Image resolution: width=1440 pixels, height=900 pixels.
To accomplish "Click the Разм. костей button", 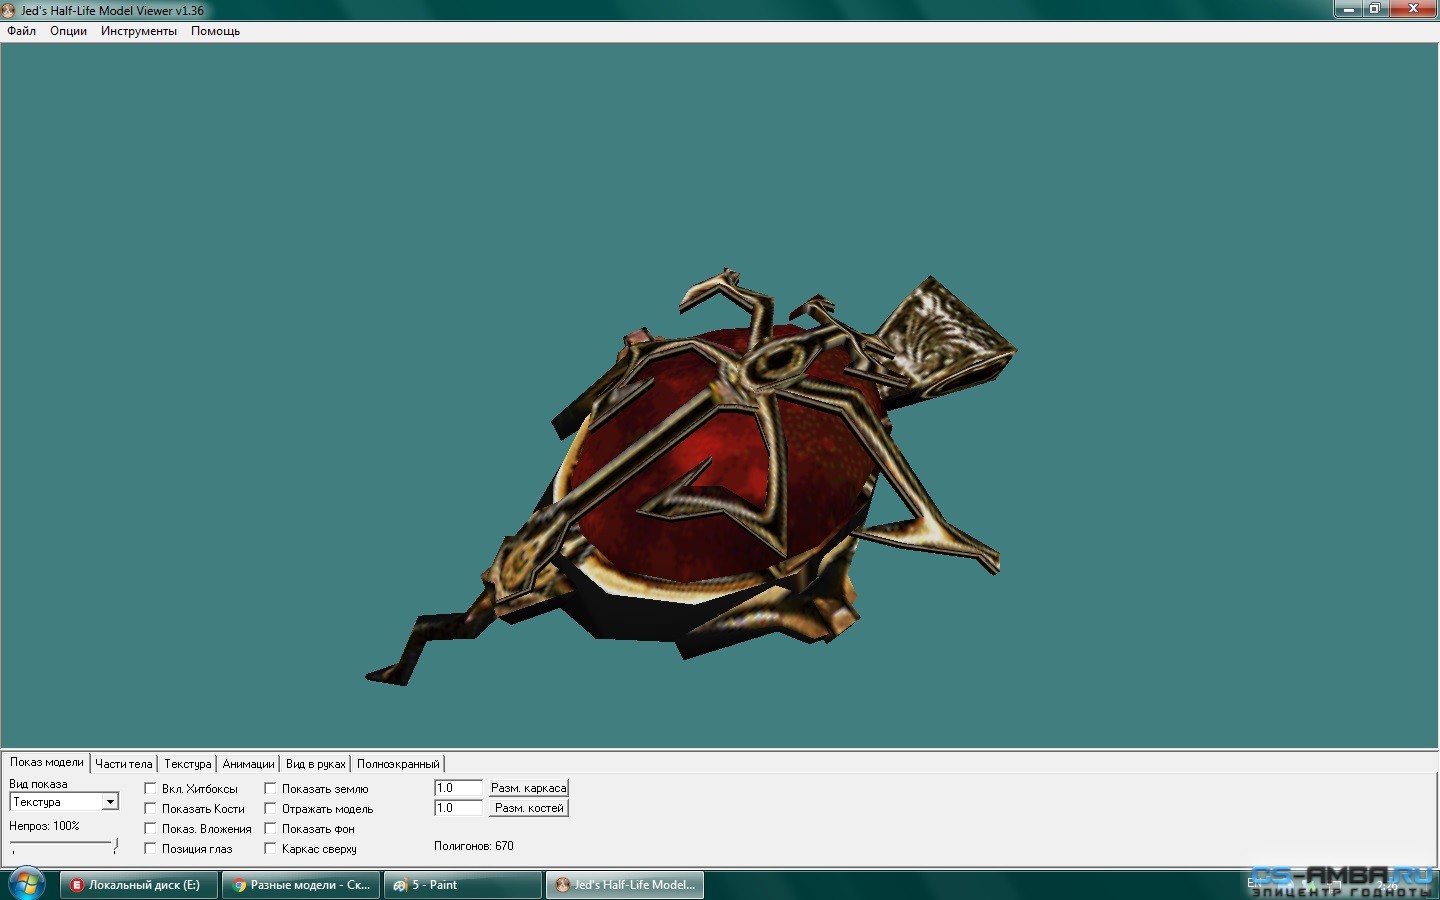I will coord(528,808).
